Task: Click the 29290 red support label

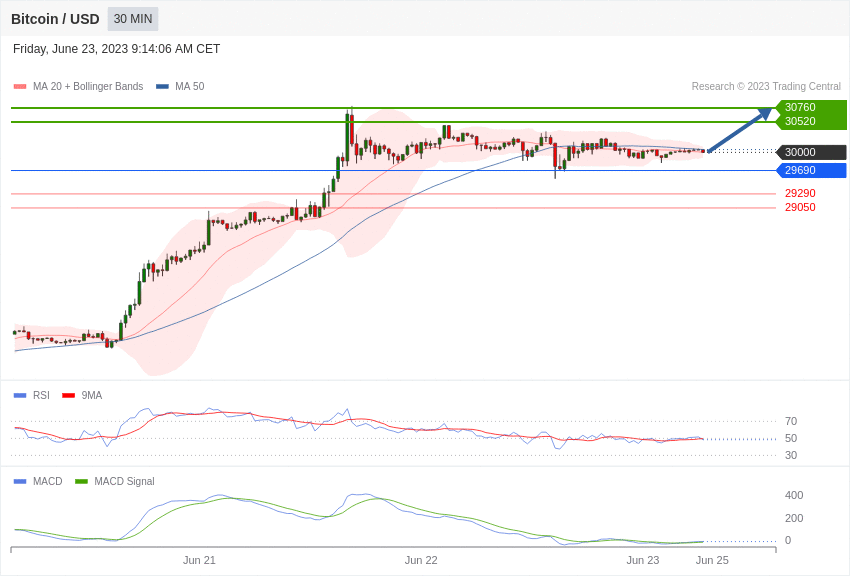Action: point(800,193)
